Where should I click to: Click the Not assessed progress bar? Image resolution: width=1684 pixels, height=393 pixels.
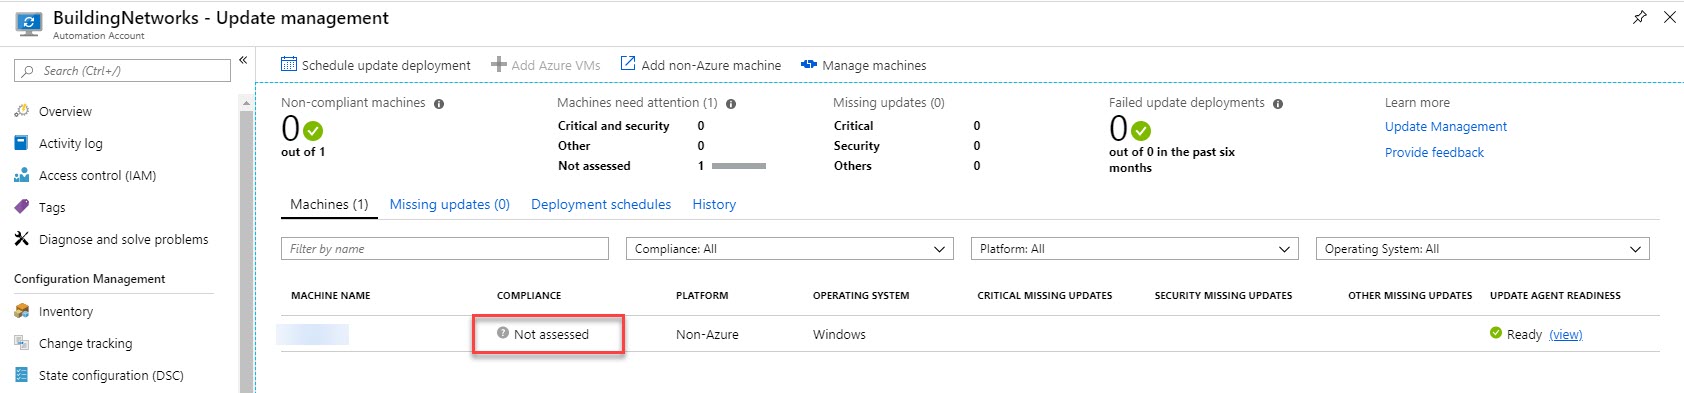(739, 166)
